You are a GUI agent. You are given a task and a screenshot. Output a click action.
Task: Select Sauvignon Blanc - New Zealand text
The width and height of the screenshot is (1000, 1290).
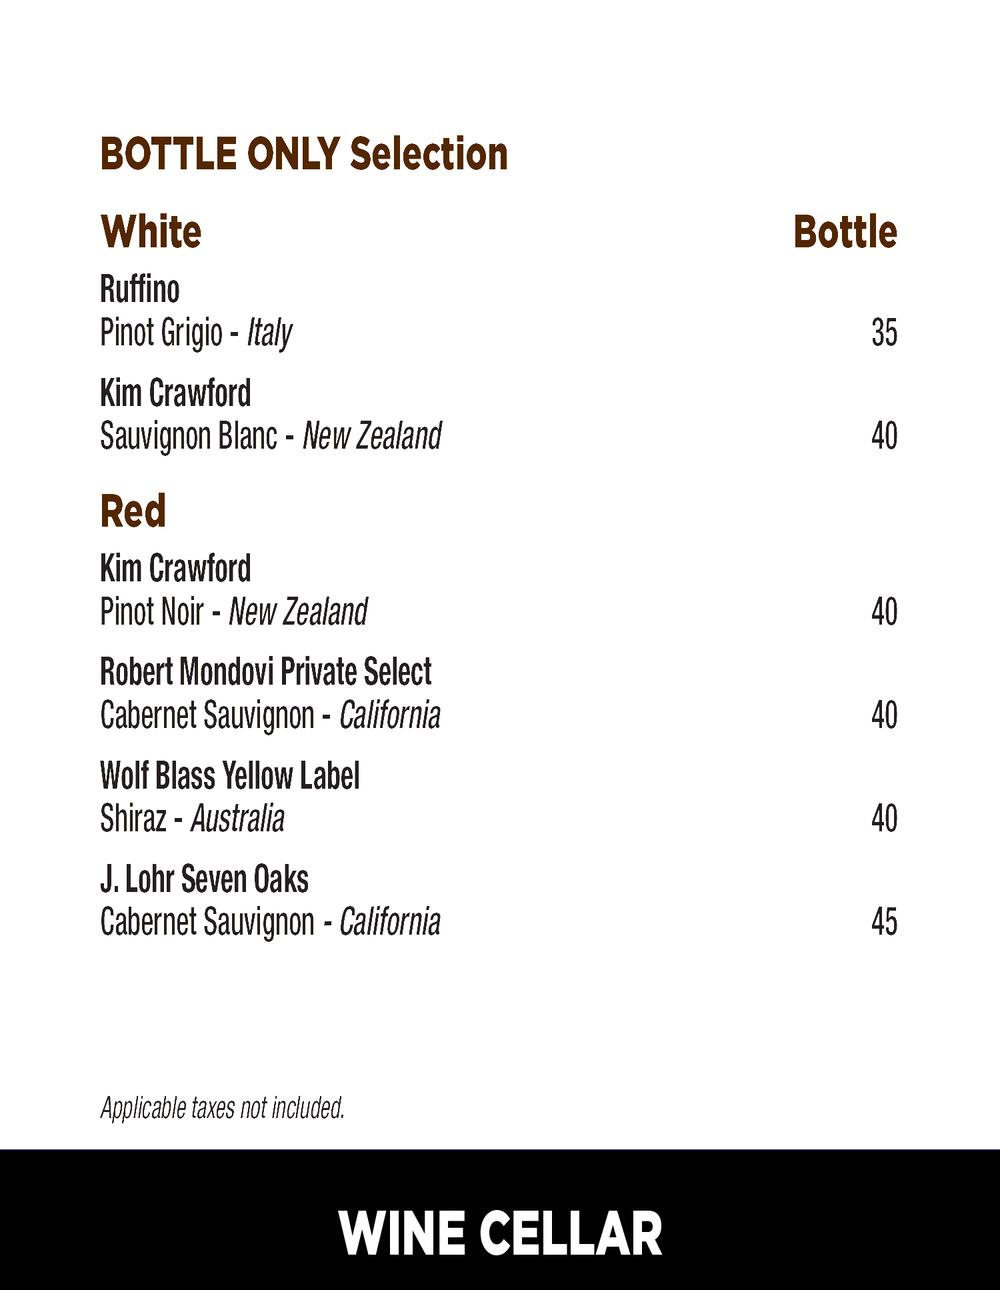point(270,436)
